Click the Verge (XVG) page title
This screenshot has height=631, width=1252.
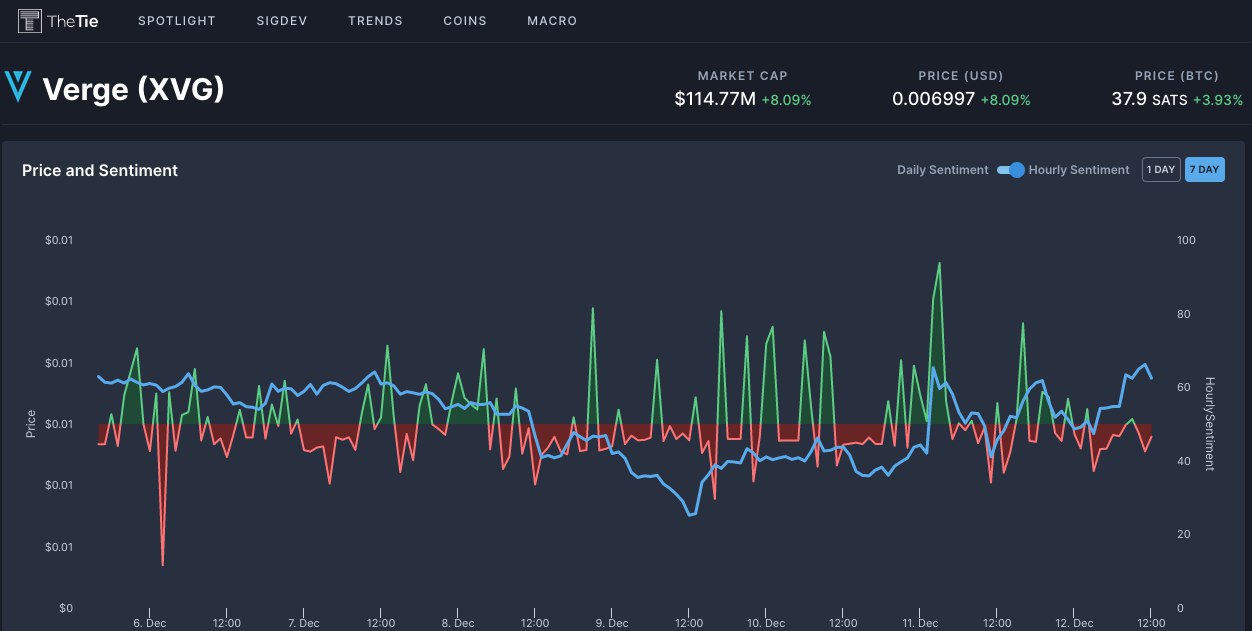(x=133, y=90)
